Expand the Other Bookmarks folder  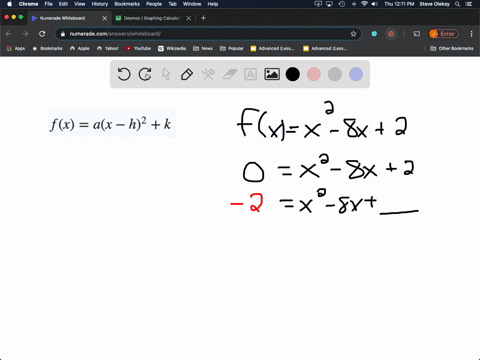point(452,48)
